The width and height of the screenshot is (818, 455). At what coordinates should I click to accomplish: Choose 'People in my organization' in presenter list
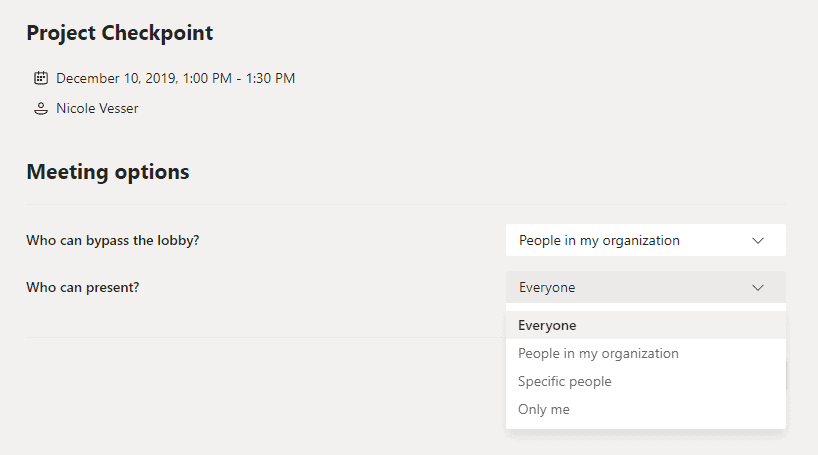coord(645,353)
